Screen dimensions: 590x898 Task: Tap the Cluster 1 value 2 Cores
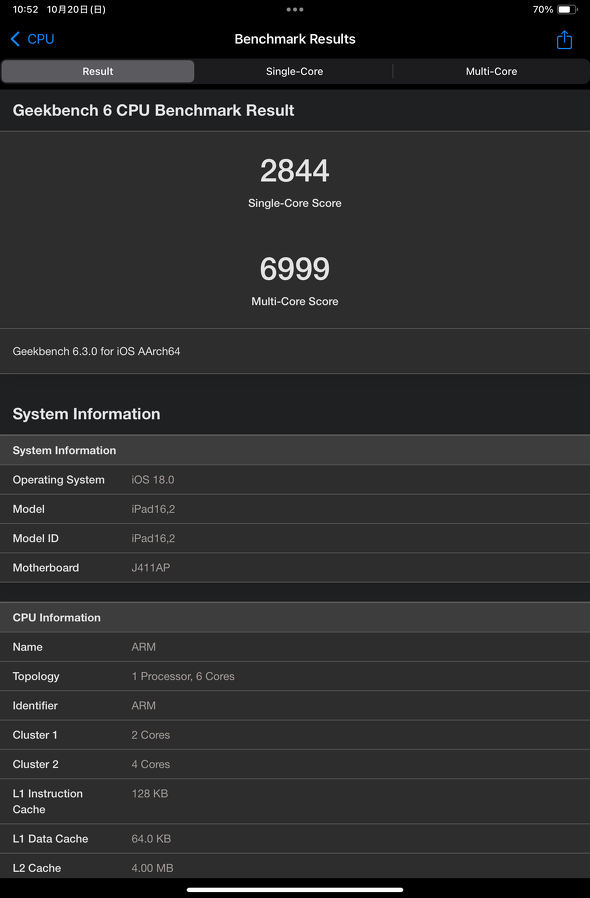[x=151, y=735]
